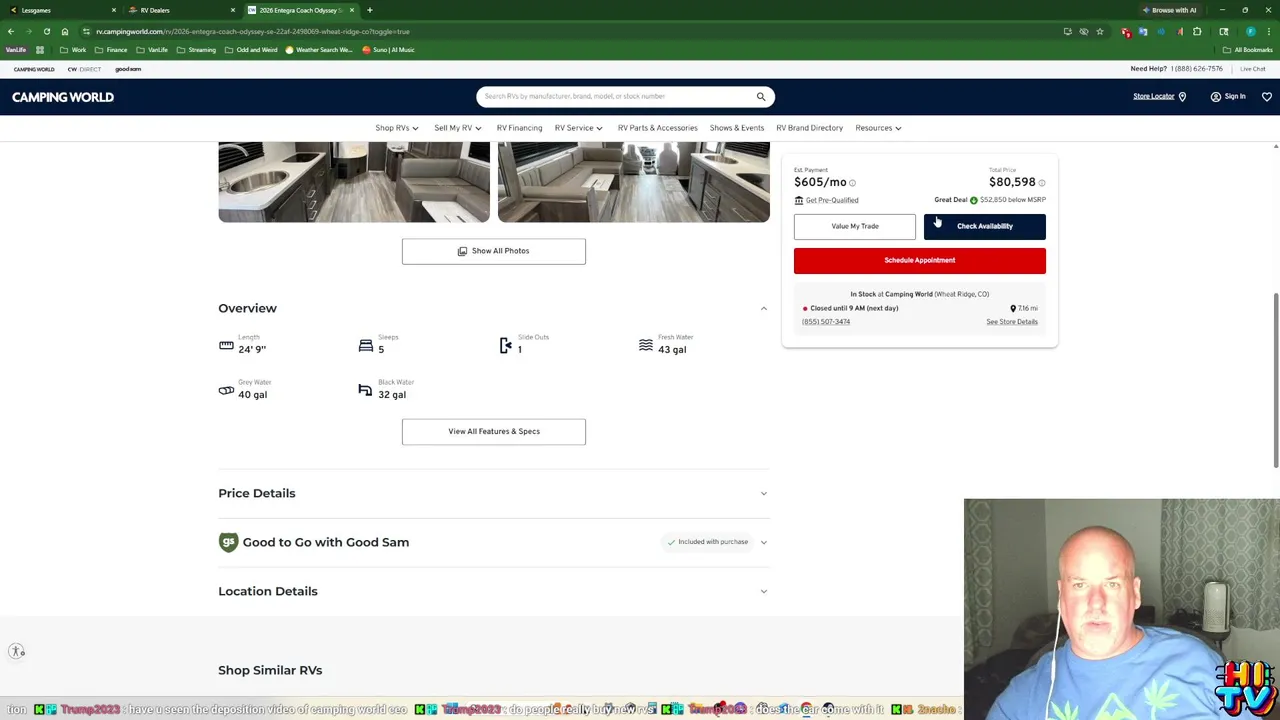This screenshot has width=1280, height=720.
Task: Open the kitchen sink interior photo
Action: coord(354,181)
